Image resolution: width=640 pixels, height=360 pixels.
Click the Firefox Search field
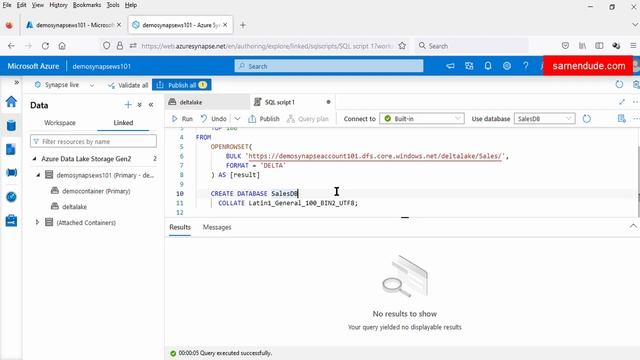pos(471,46)
